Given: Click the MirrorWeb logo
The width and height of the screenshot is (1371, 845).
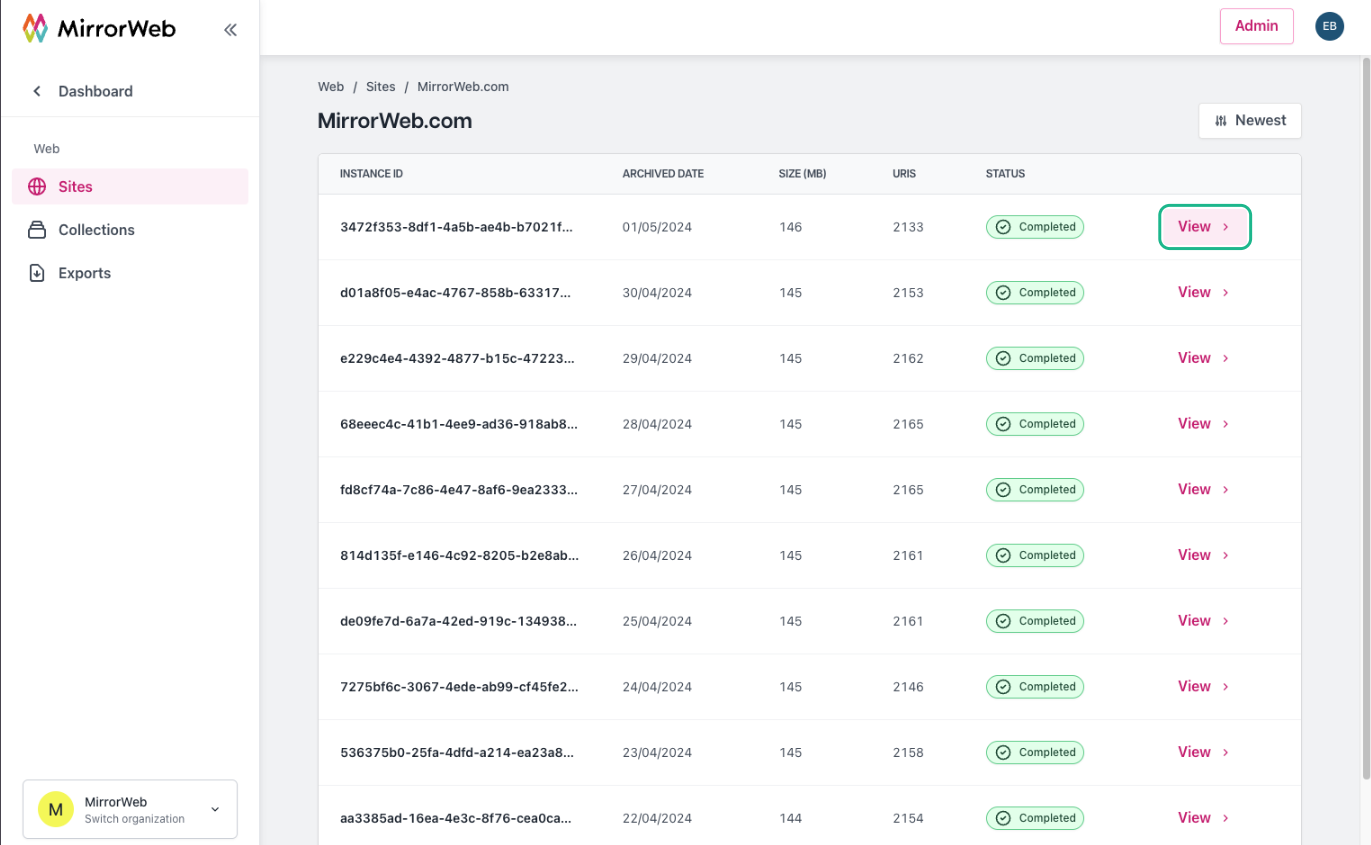Looking at the screenshot, I should (99, 28).
